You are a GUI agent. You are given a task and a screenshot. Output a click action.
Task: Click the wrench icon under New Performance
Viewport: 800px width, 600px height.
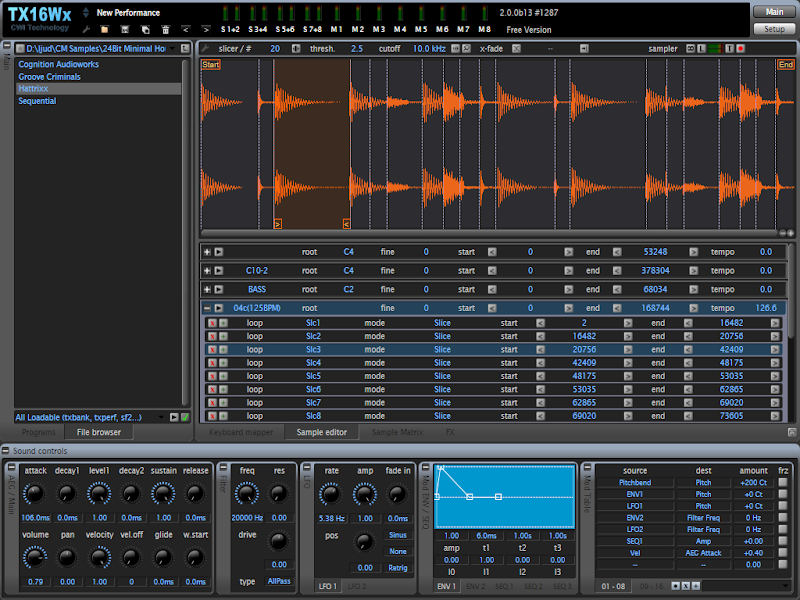[x=87, y=30]
